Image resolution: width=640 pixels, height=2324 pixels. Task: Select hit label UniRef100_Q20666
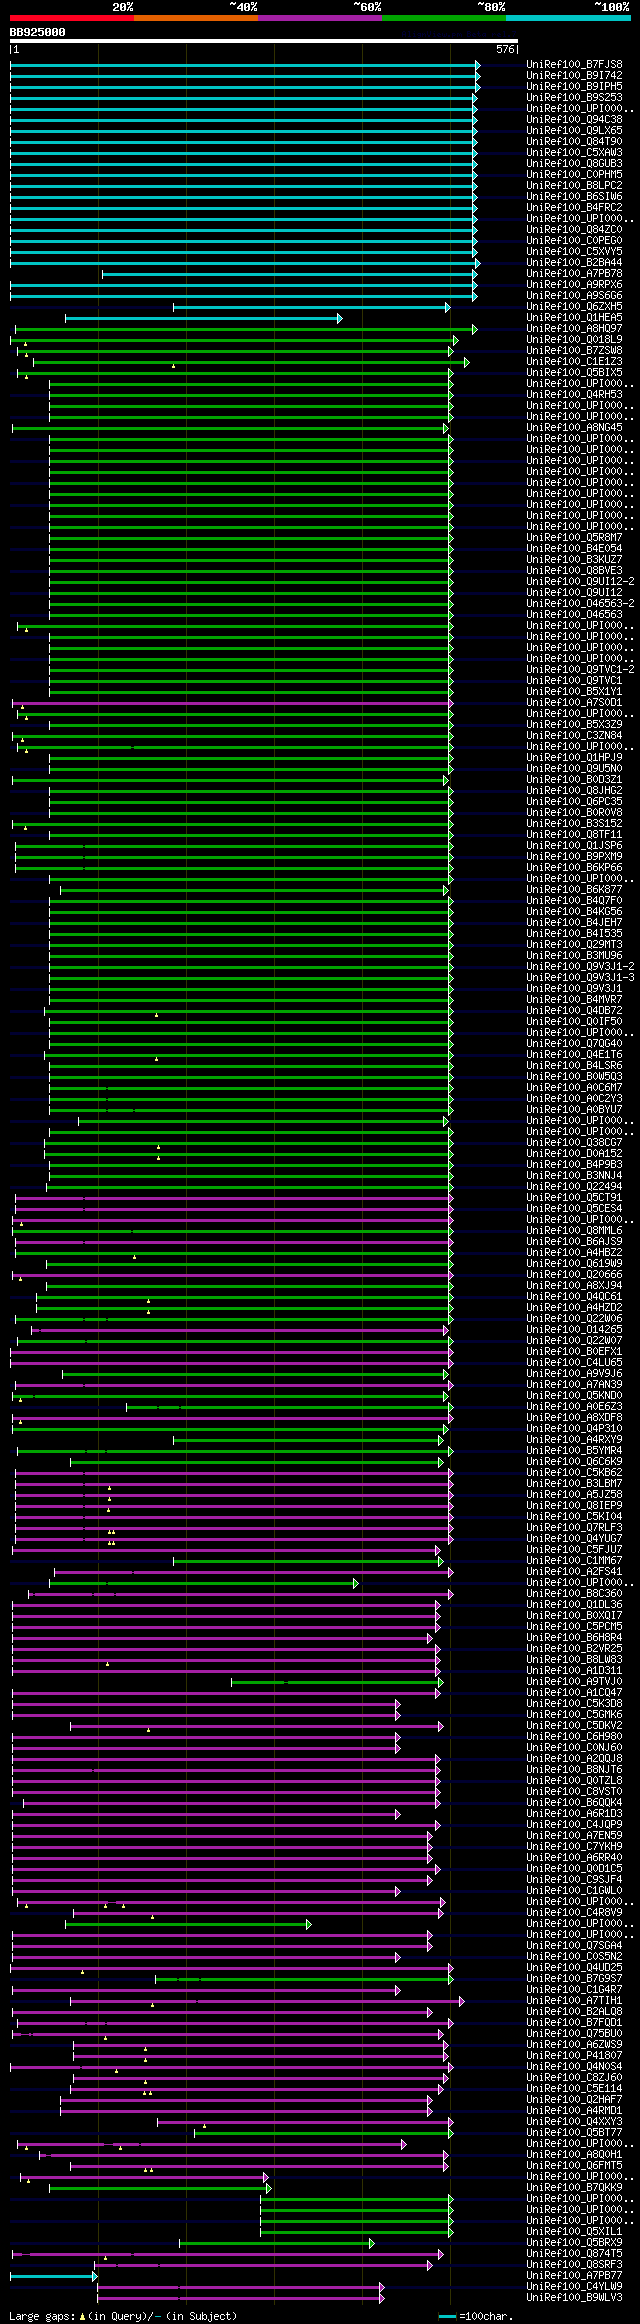(x=574, y=1275)
